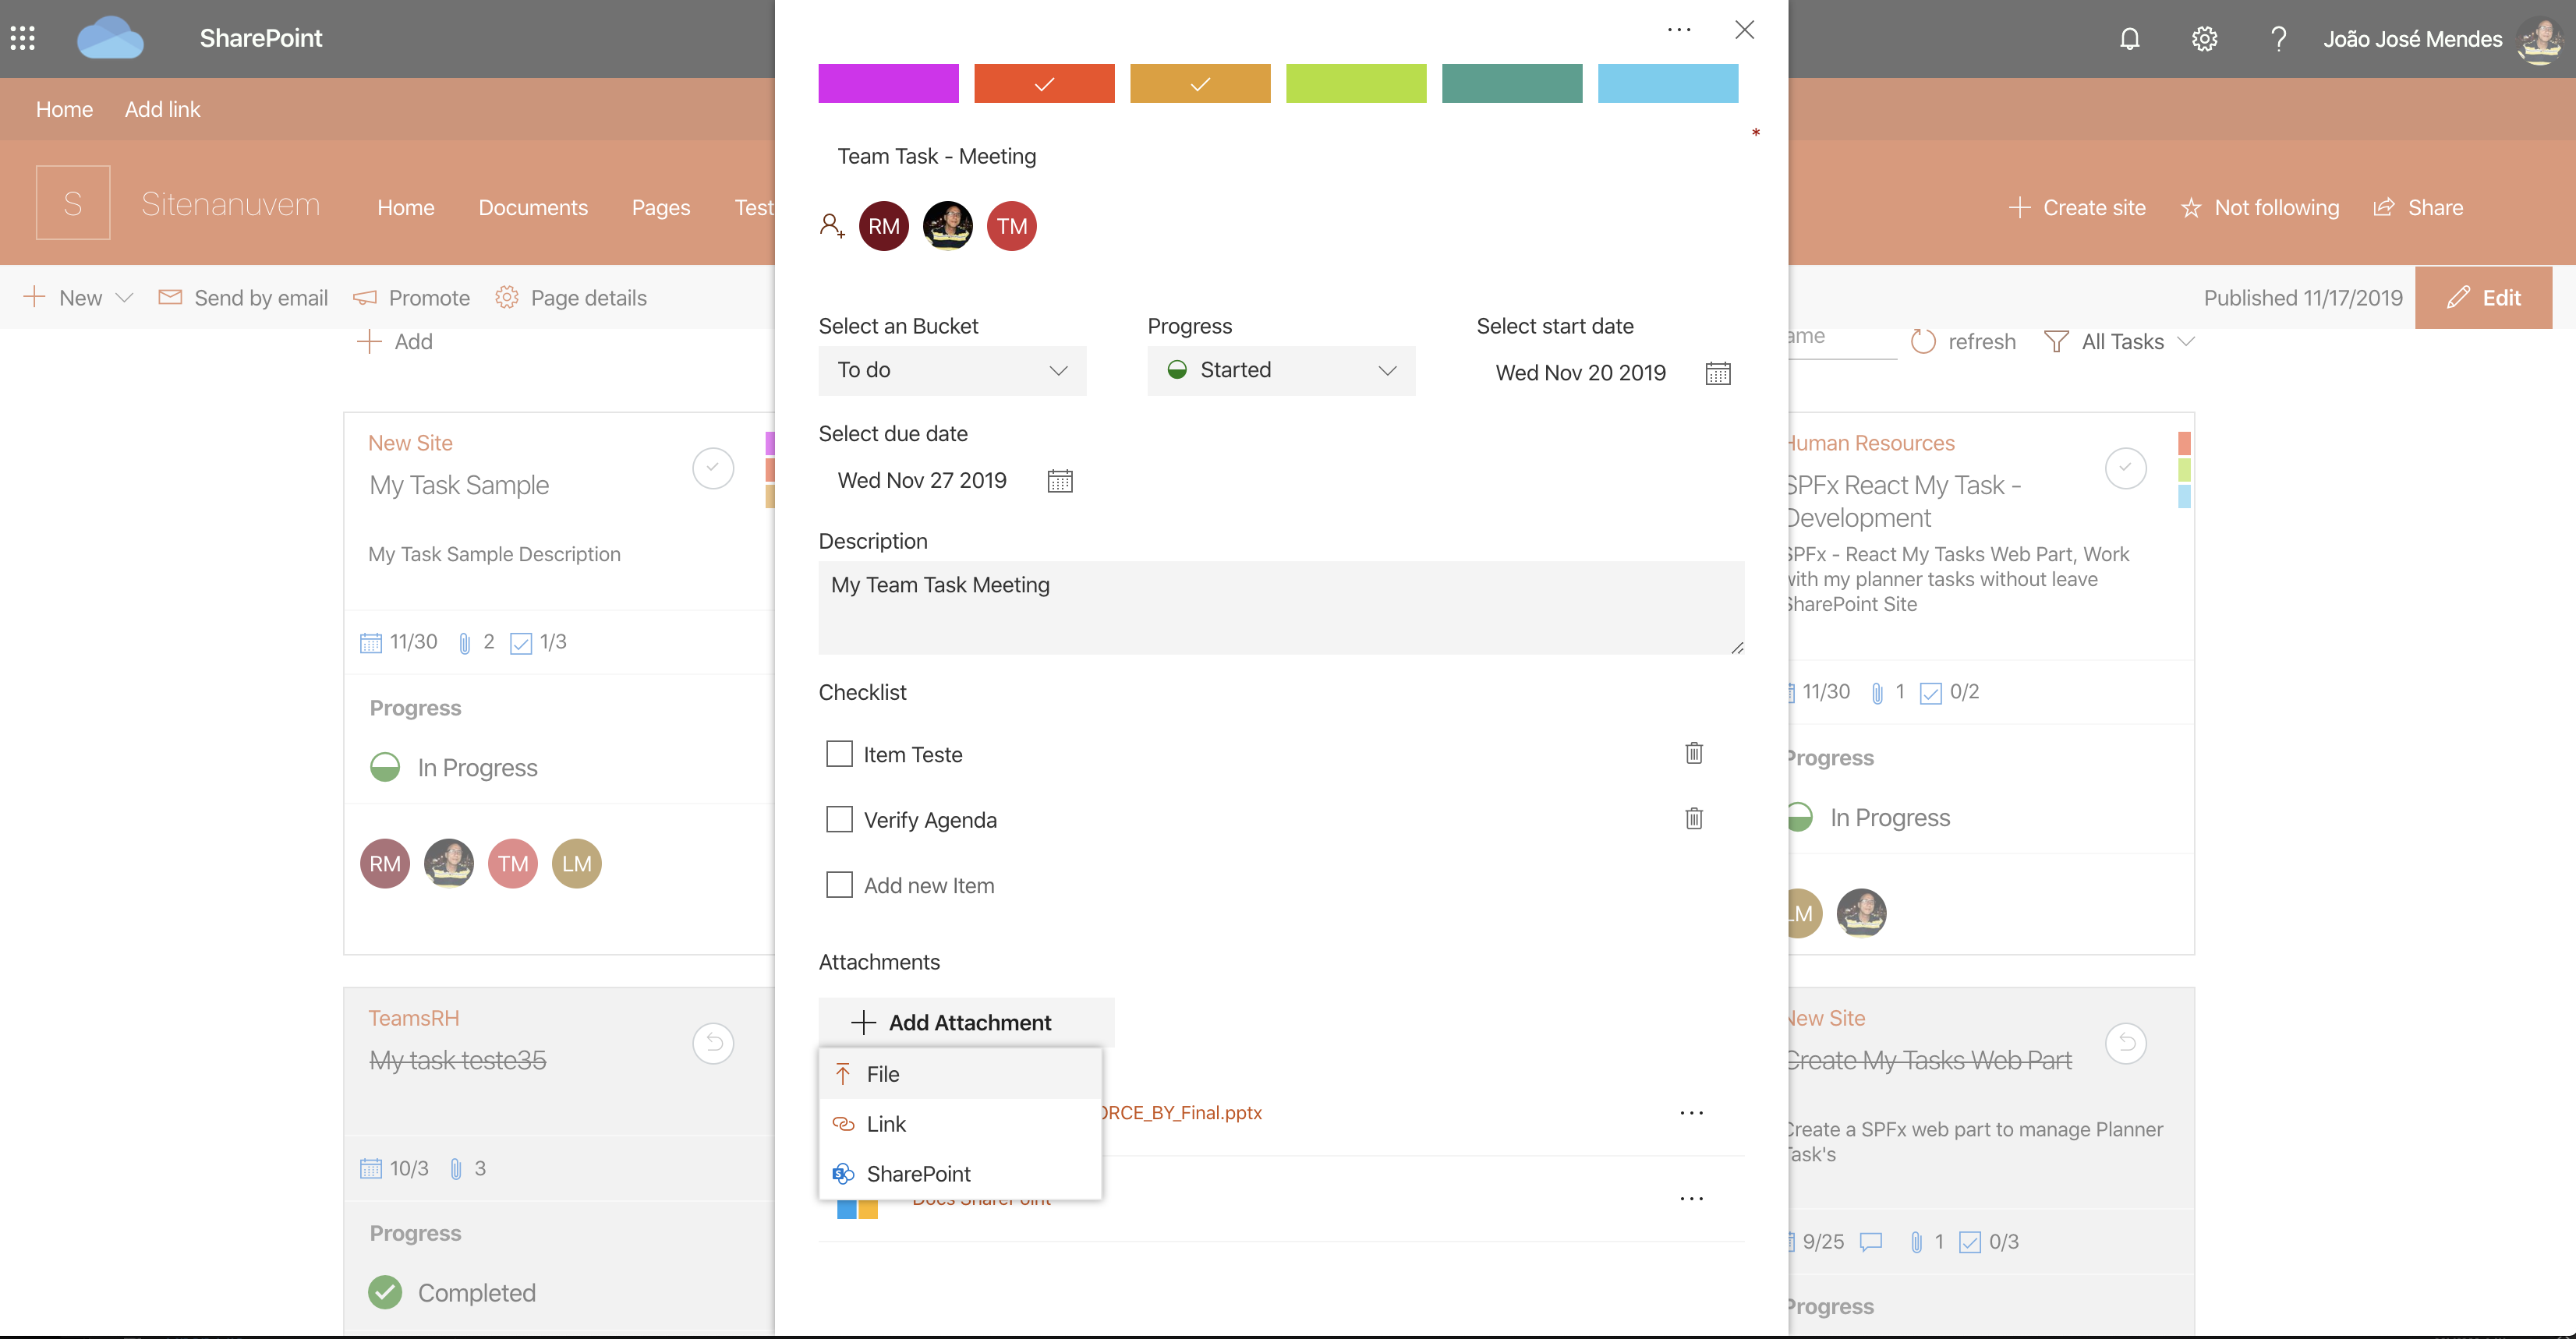The width and height of the screenshot is (2576, 1339).
Task: Click the Add Attachment plus icon
Action: tap(862, 1020)
